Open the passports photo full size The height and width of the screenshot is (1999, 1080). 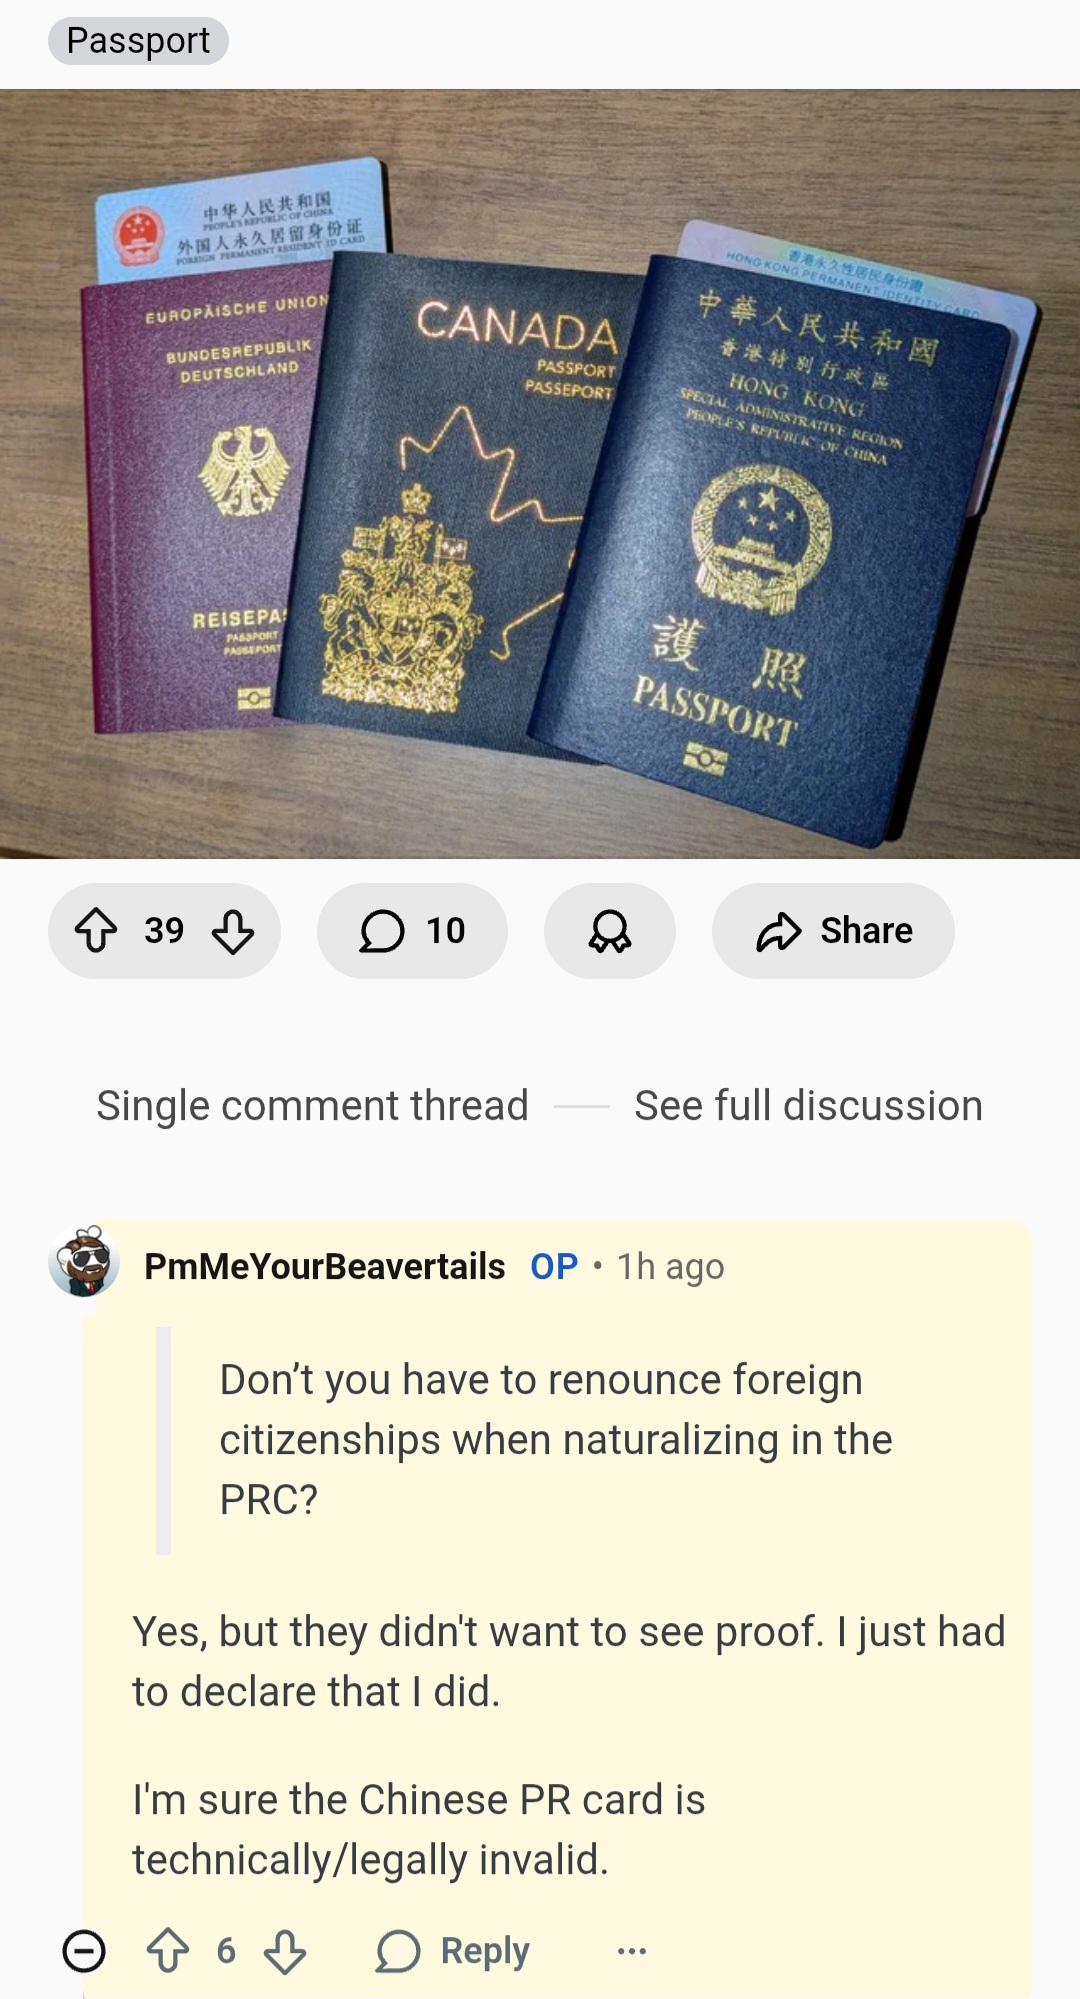pos(540,474)
